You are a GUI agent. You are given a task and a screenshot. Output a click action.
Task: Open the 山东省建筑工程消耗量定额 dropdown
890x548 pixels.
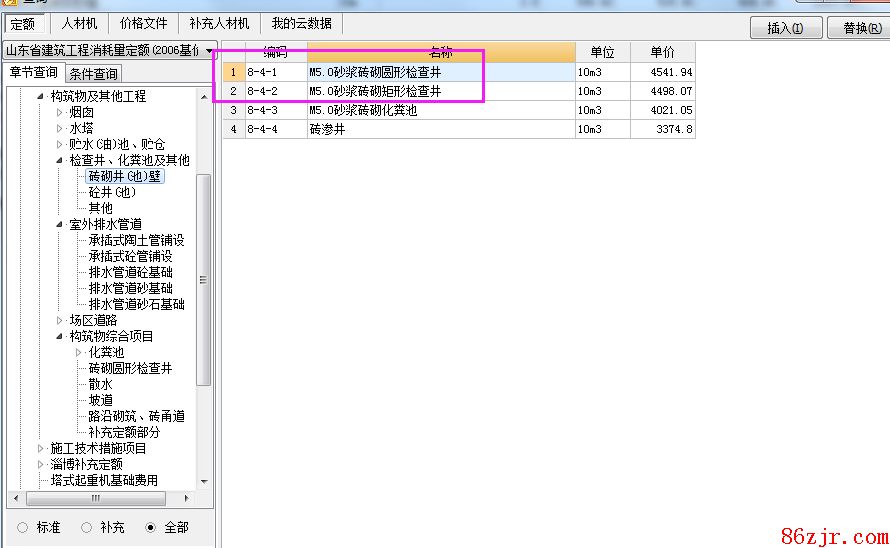coord(210,50)
